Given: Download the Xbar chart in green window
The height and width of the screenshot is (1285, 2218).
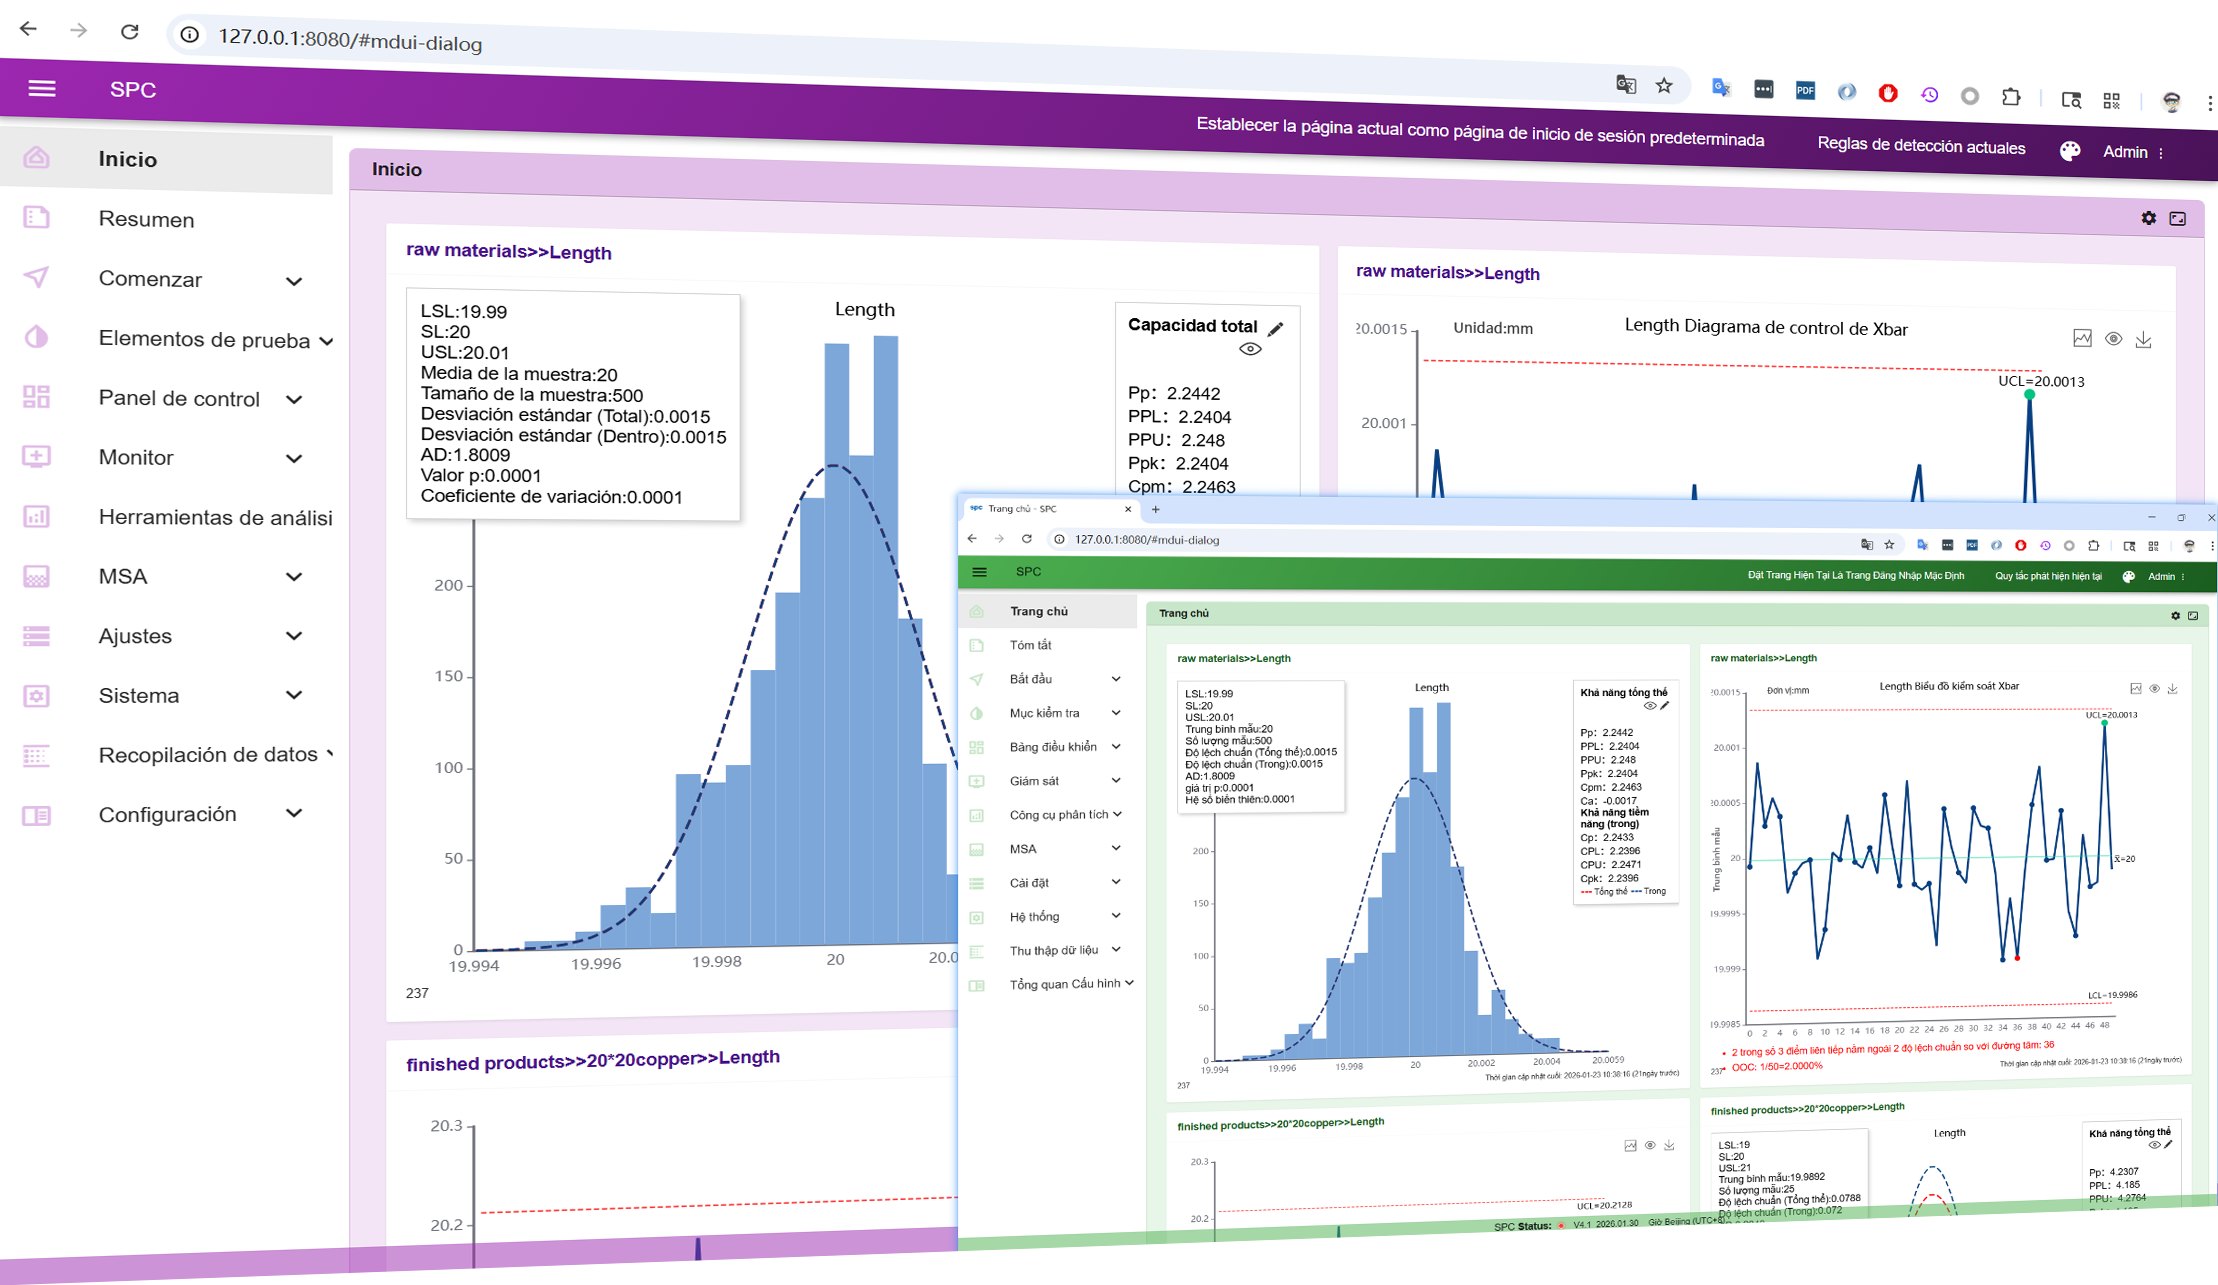Looking at the screenshot, I should 2173,689.
